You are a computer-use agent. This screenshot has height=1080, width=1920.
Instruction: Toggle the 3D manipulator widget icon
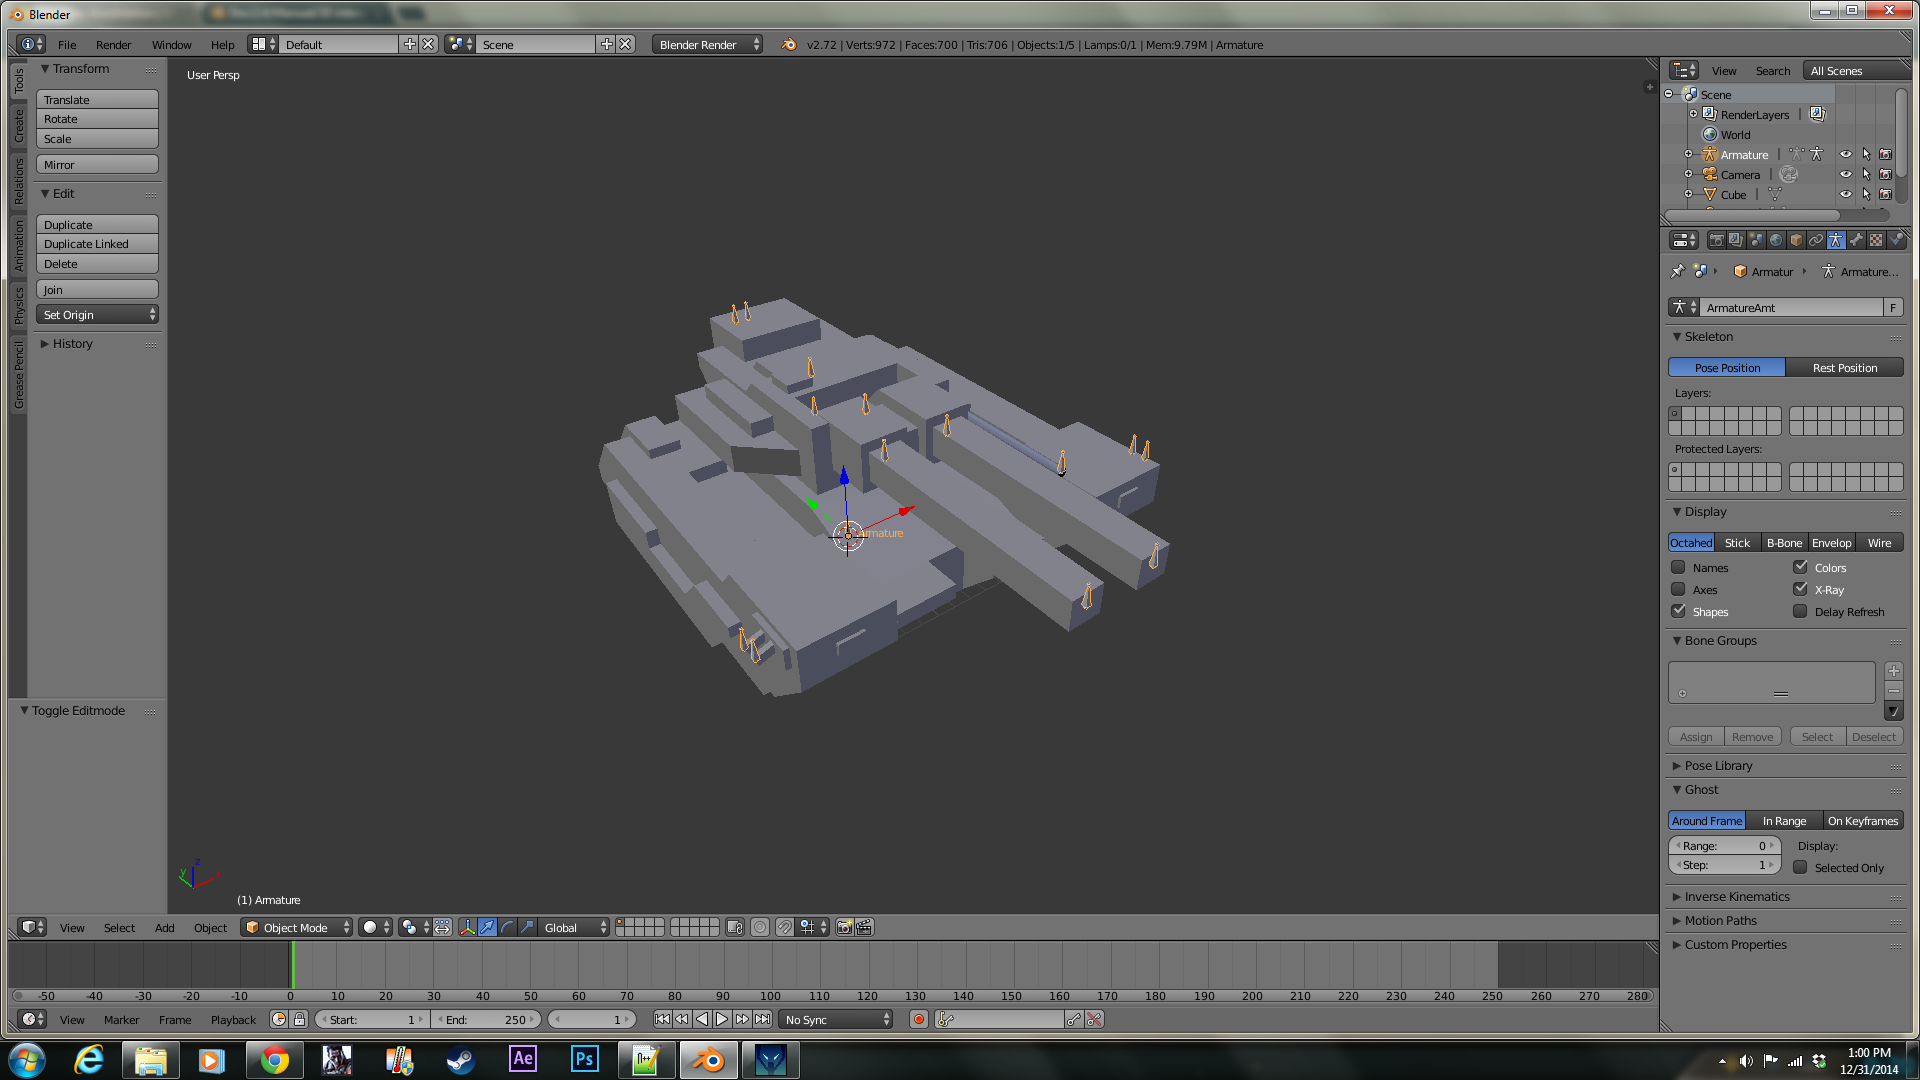(467, 927)
